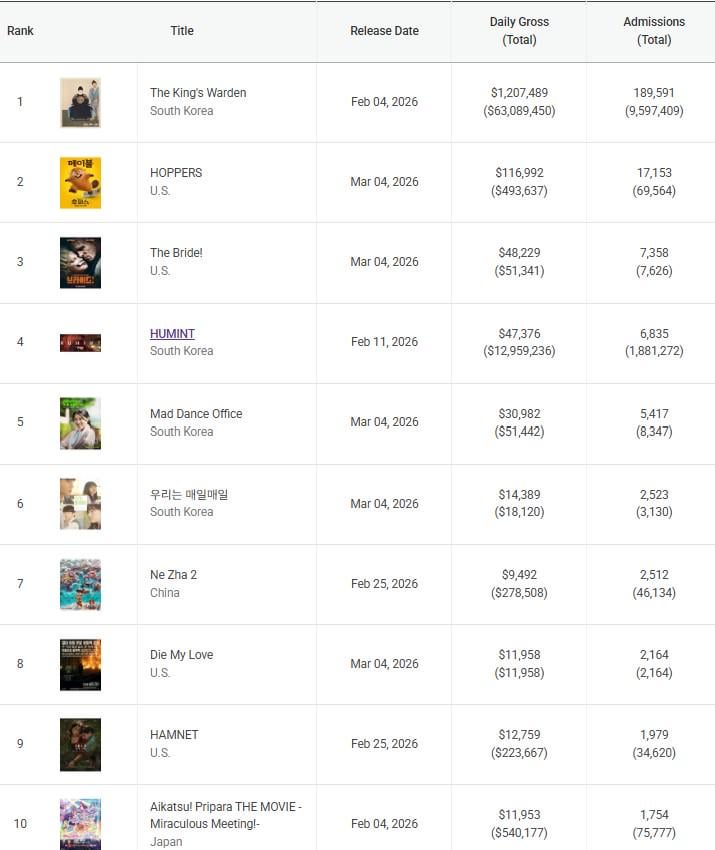715x850 pixels.
Task: Click the Rank column header
Action: click(x=20, y=31)
